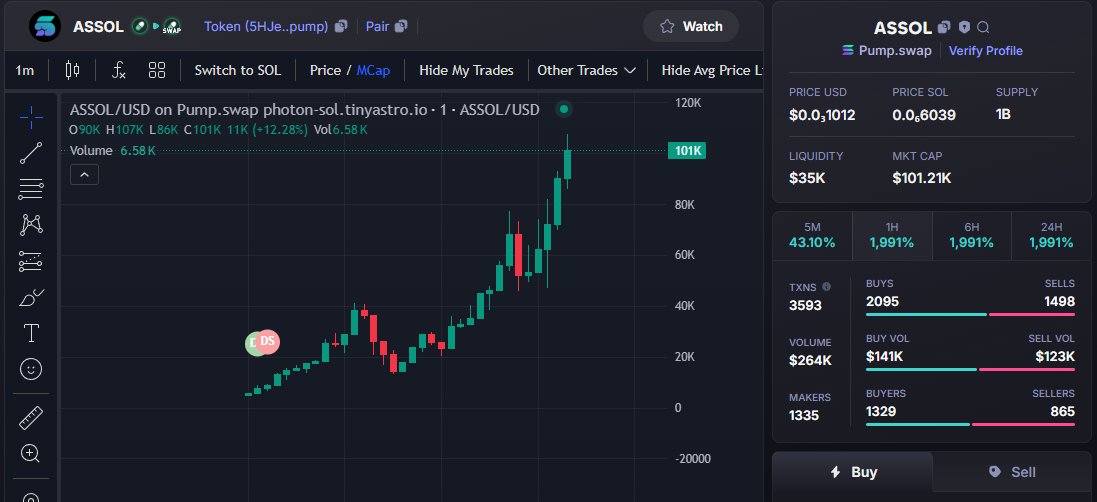Click the ASSOL token logo
This screenshot has width=1097, height=502.
tap(45, 27)
